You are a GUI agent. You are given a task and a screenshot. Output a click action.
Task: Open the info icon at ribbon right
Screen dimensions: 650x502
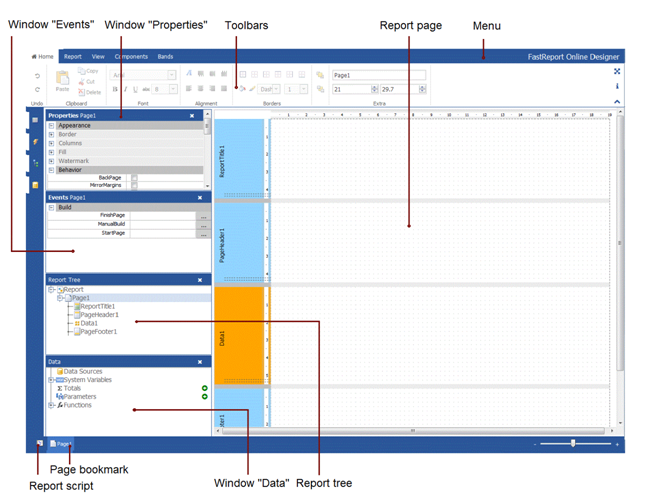(616, 86)
